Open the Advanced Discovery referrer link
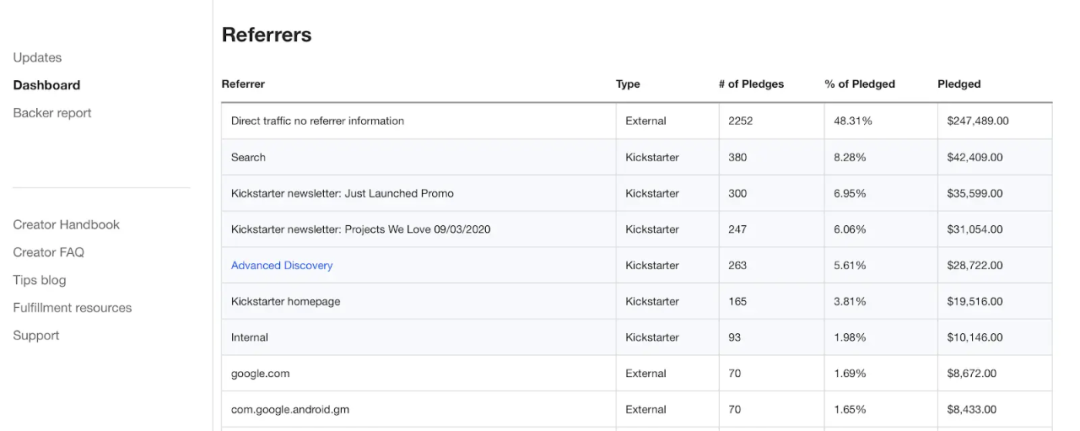1080x431 pixels. 281,266
